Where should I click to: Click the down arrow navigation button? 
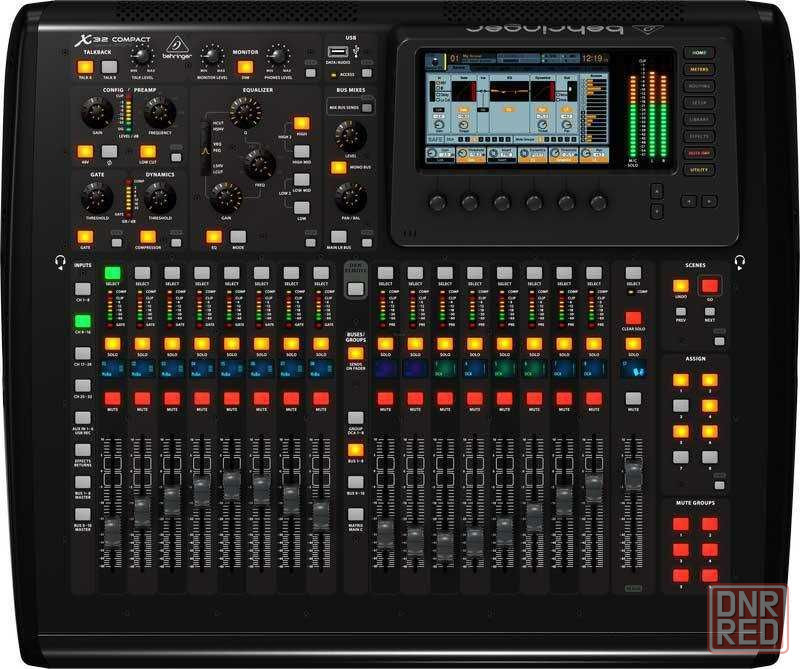tap(657, 210)
